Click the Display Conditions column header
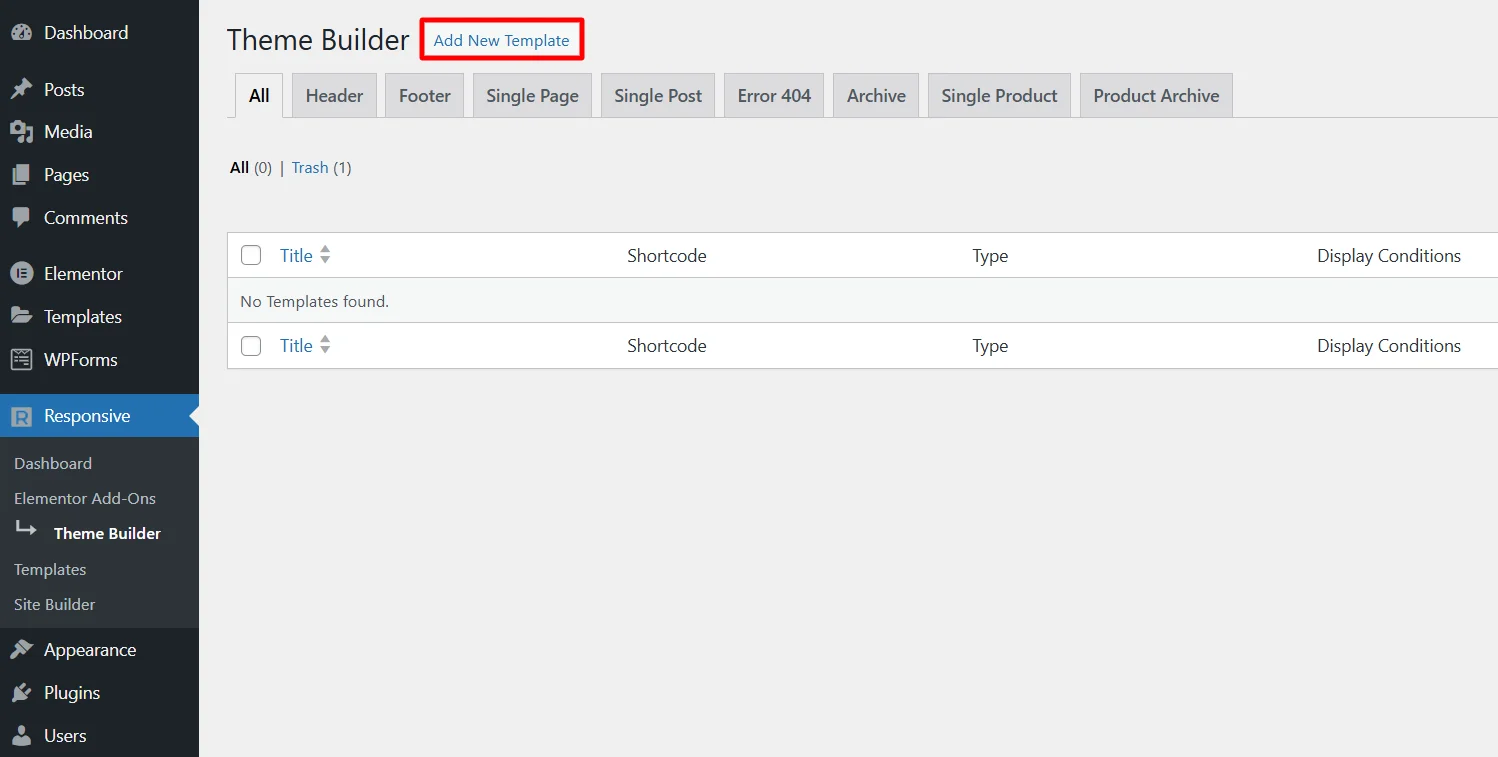 click(x=1389, y=256)
